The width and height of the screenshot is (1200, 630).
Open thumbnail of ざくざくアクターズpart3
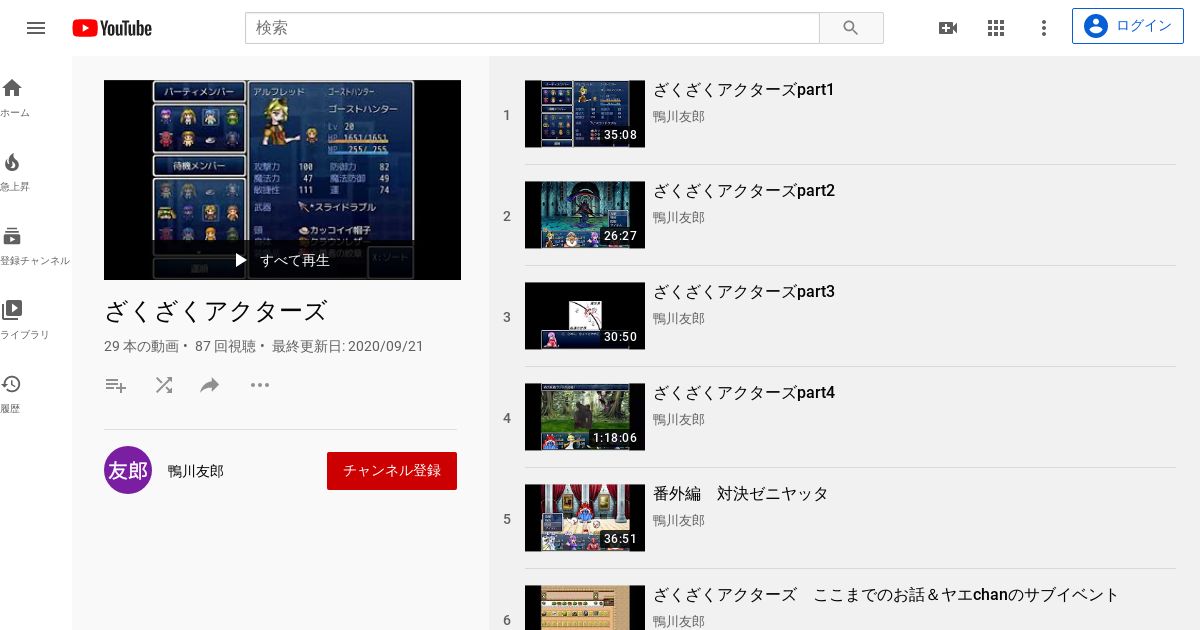pos(585,316)
